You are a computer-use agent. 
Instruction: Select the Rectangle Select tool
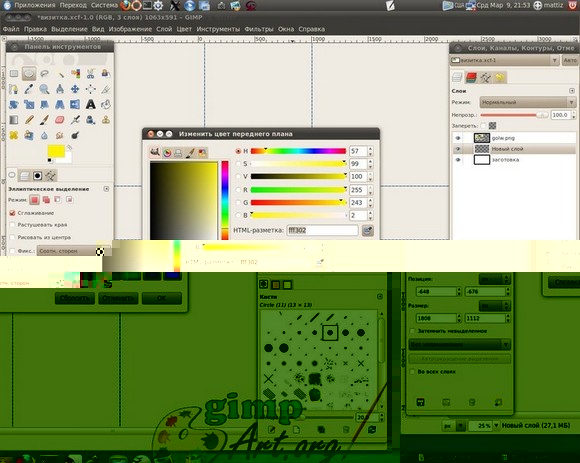14,74
